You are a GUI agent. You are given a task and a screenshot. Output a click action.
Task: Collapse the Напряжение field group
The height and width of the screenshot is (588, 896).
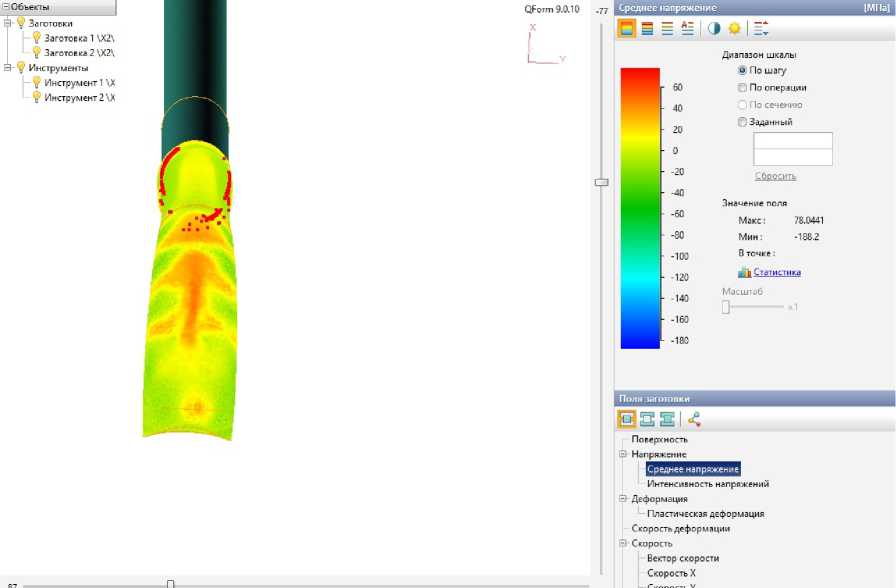(622, 454)
